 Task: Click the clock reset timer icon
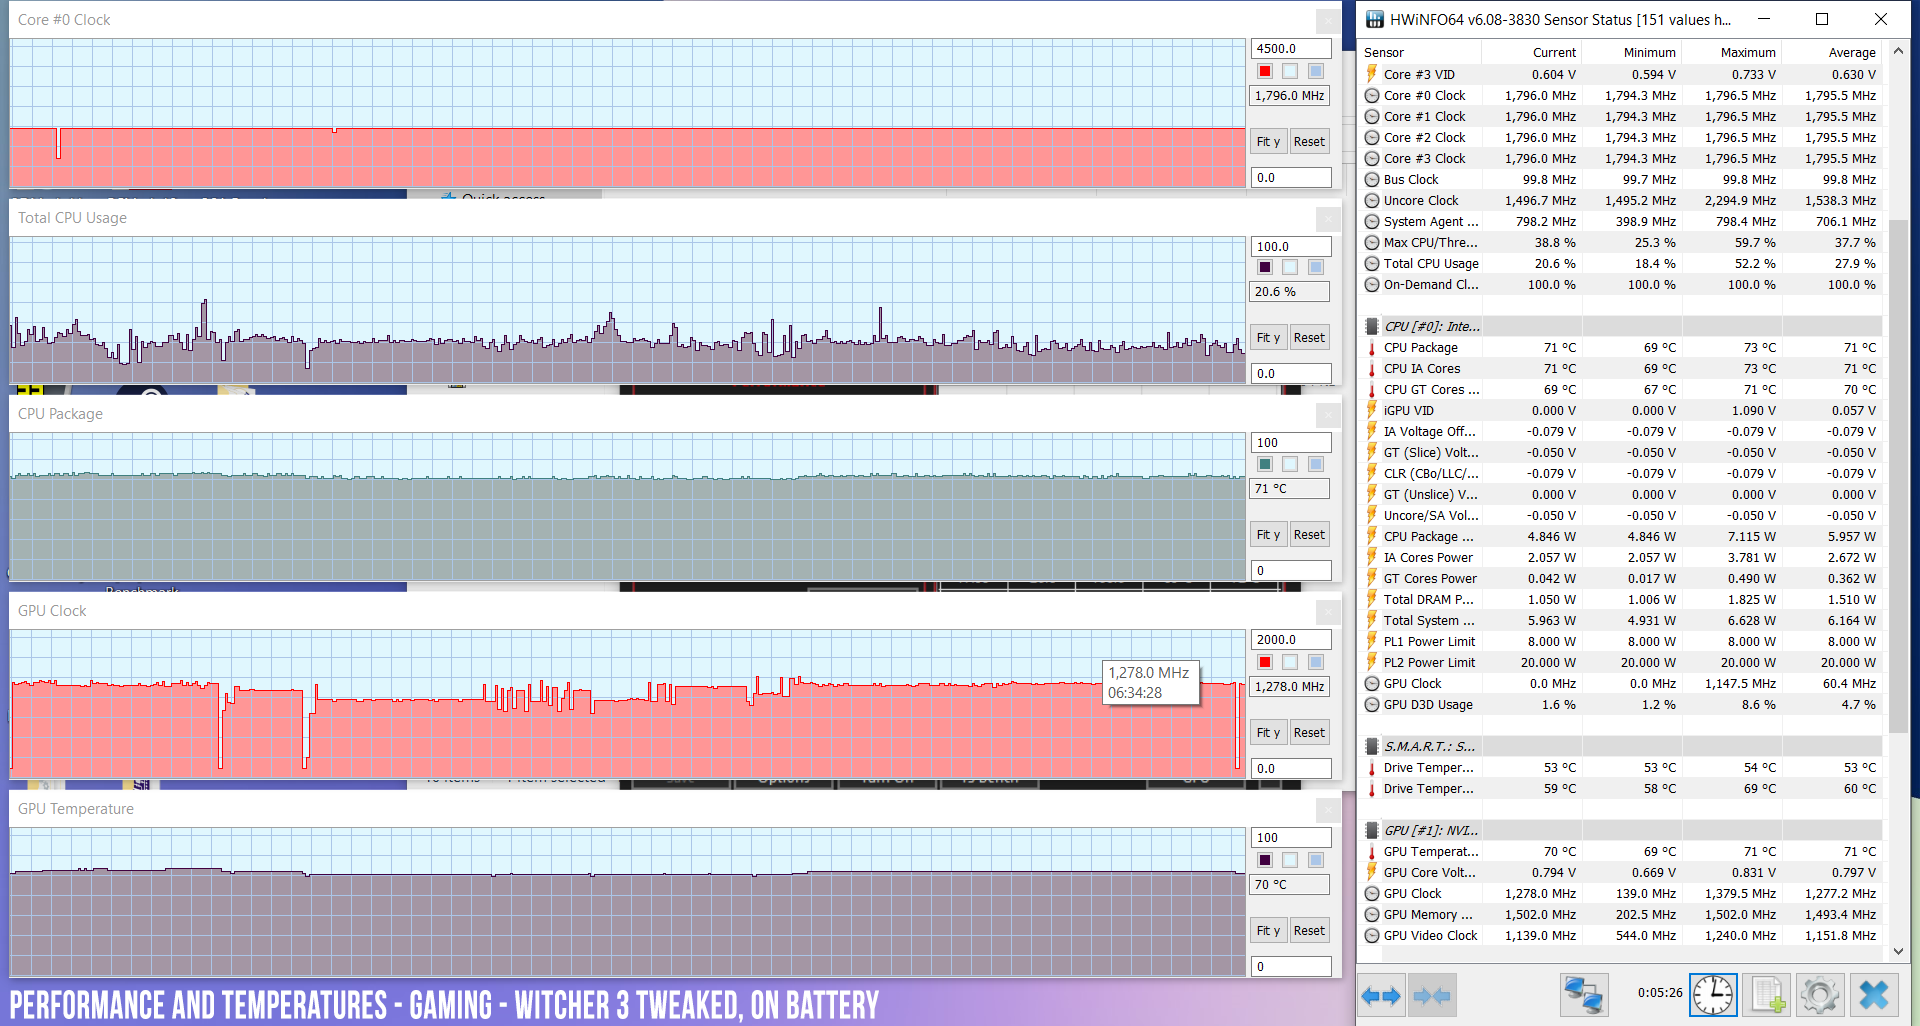tap(1713, 995)
